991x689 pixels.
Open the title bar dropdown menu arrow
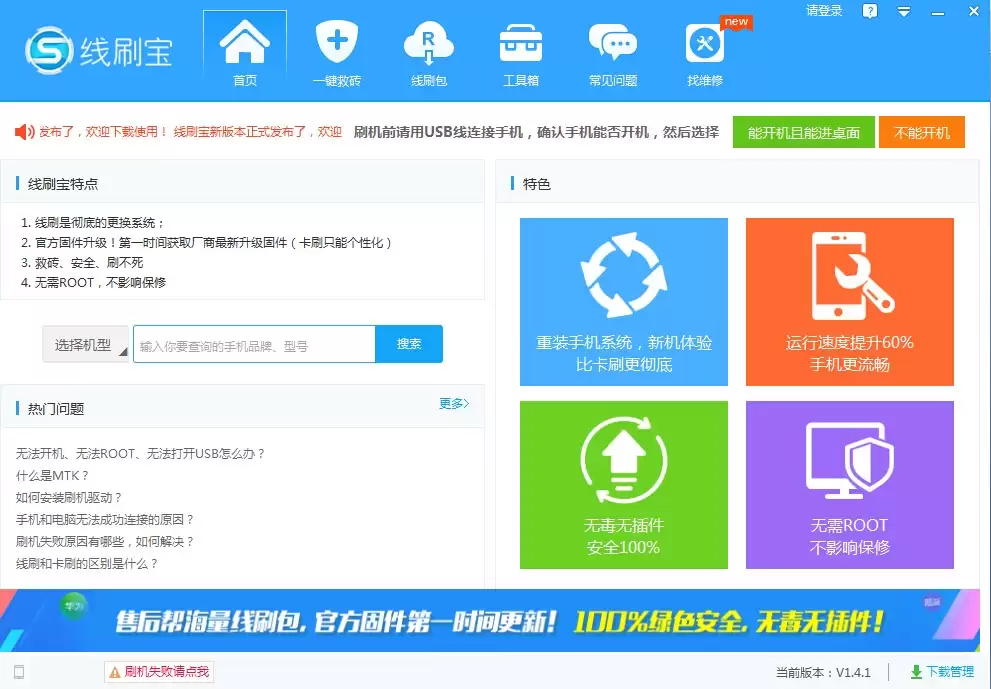(x=904, y=11)
